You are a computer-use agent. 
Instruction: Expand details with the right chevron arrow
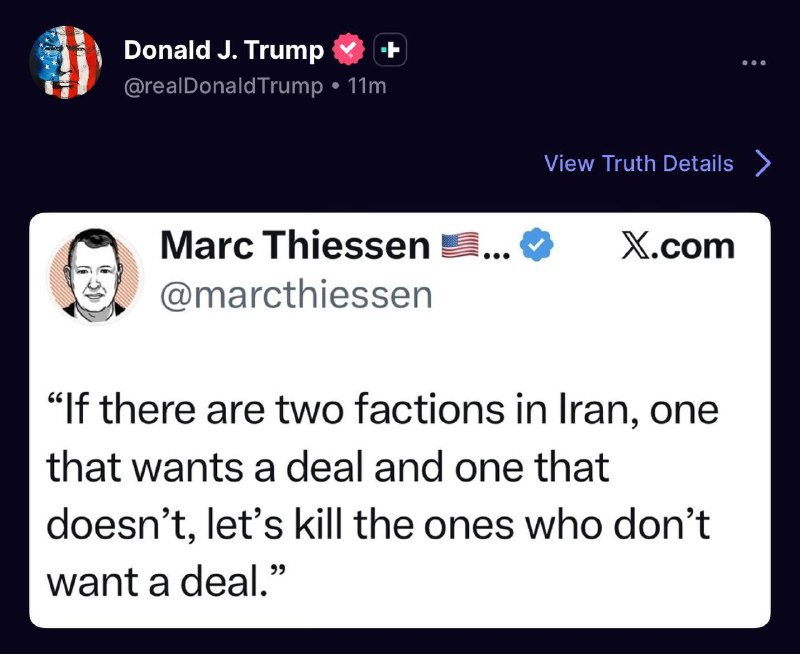point(762,163)
